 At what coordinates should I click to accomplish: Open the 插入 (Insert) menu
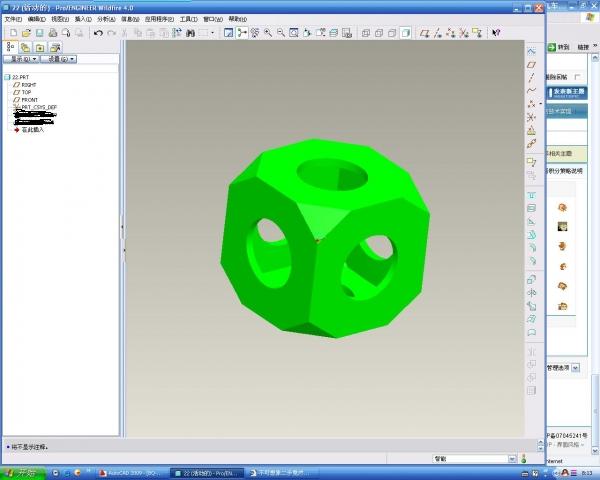point(83,19)
